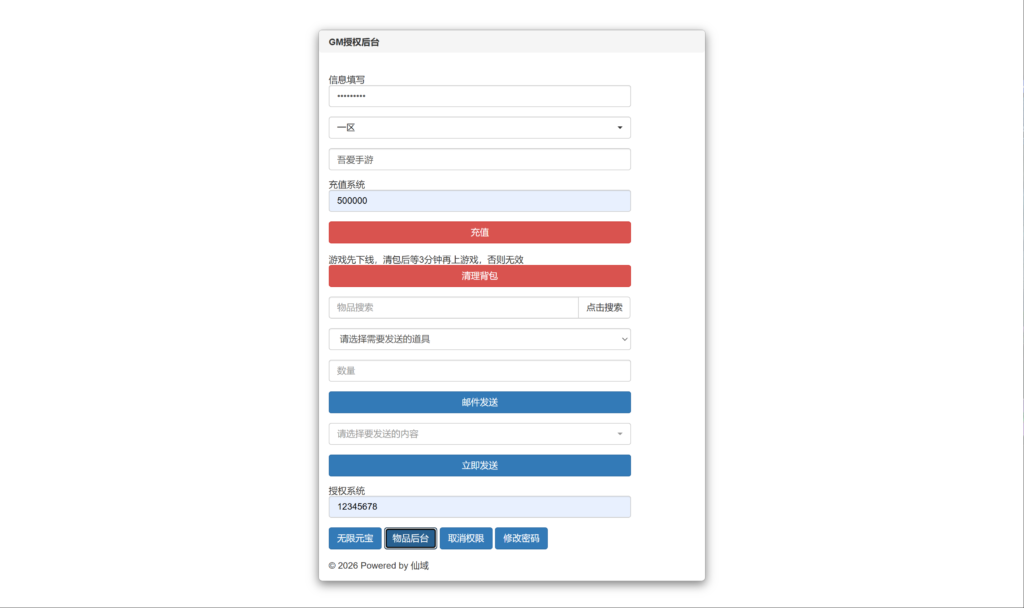Open the 一区 server dropdown
Screen dimensions: 1024x608
[479, 128]
